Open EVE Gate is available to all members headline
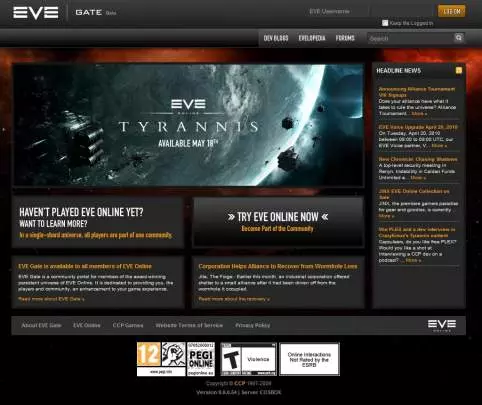The width and height of the screenshot is (482, 405). click(x=85, y=266)
